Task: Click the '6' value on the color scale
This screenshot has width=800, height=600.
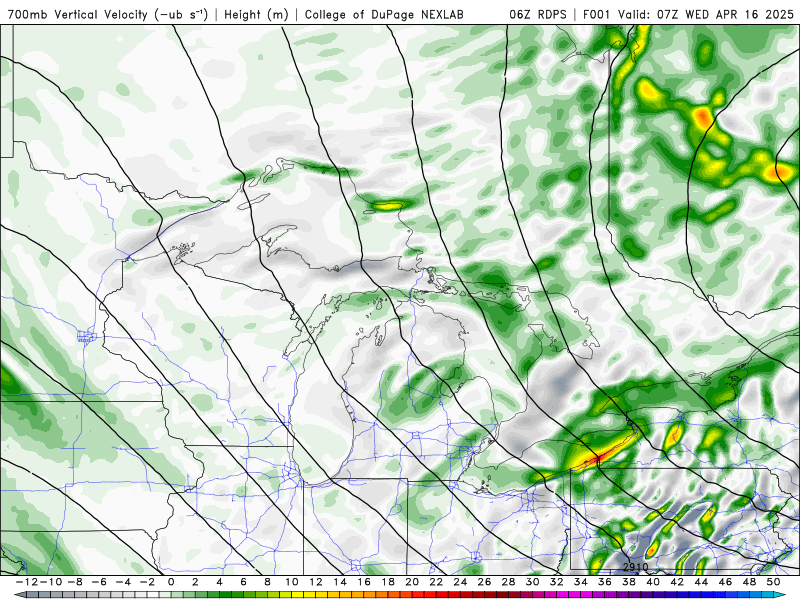Action: coord(243,582)
